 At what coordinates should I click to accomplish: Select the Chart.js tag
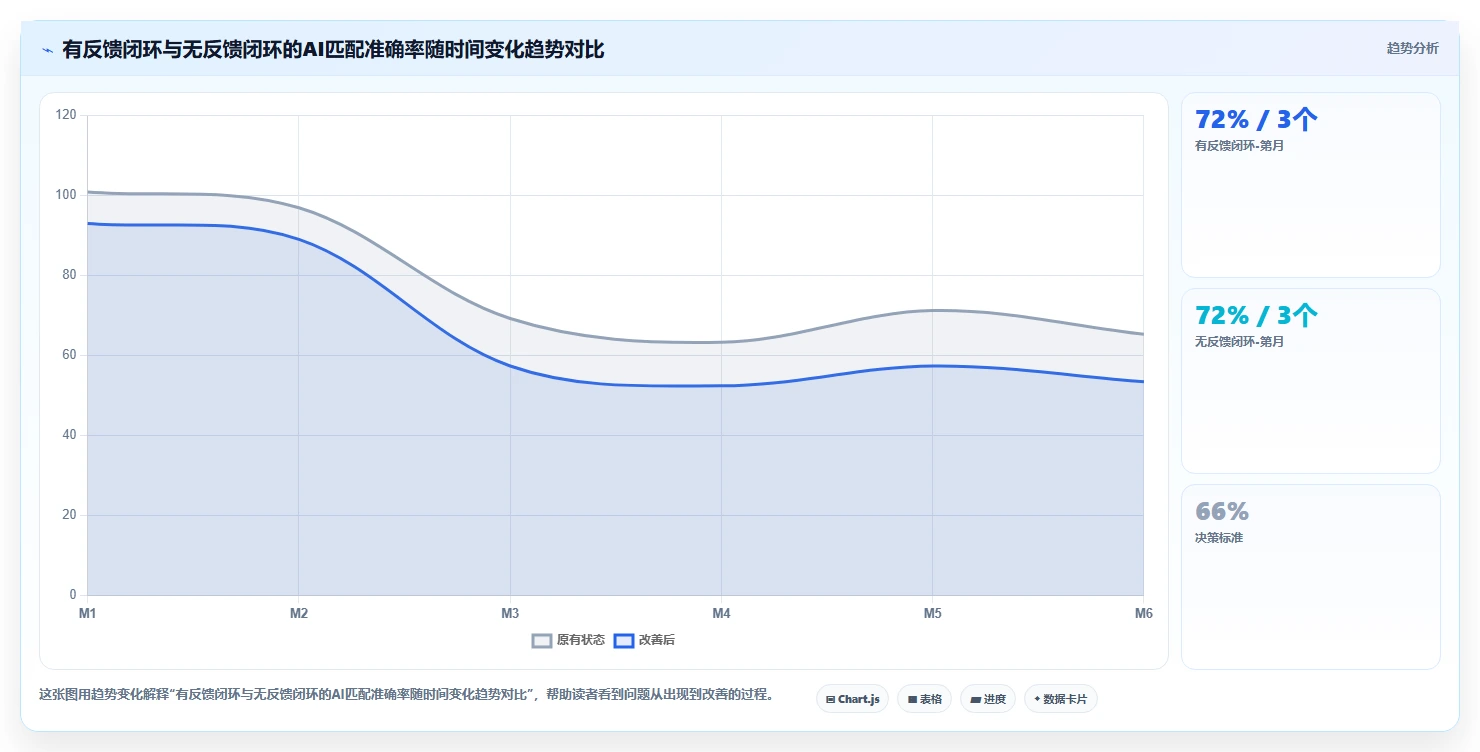pos(852,699)
